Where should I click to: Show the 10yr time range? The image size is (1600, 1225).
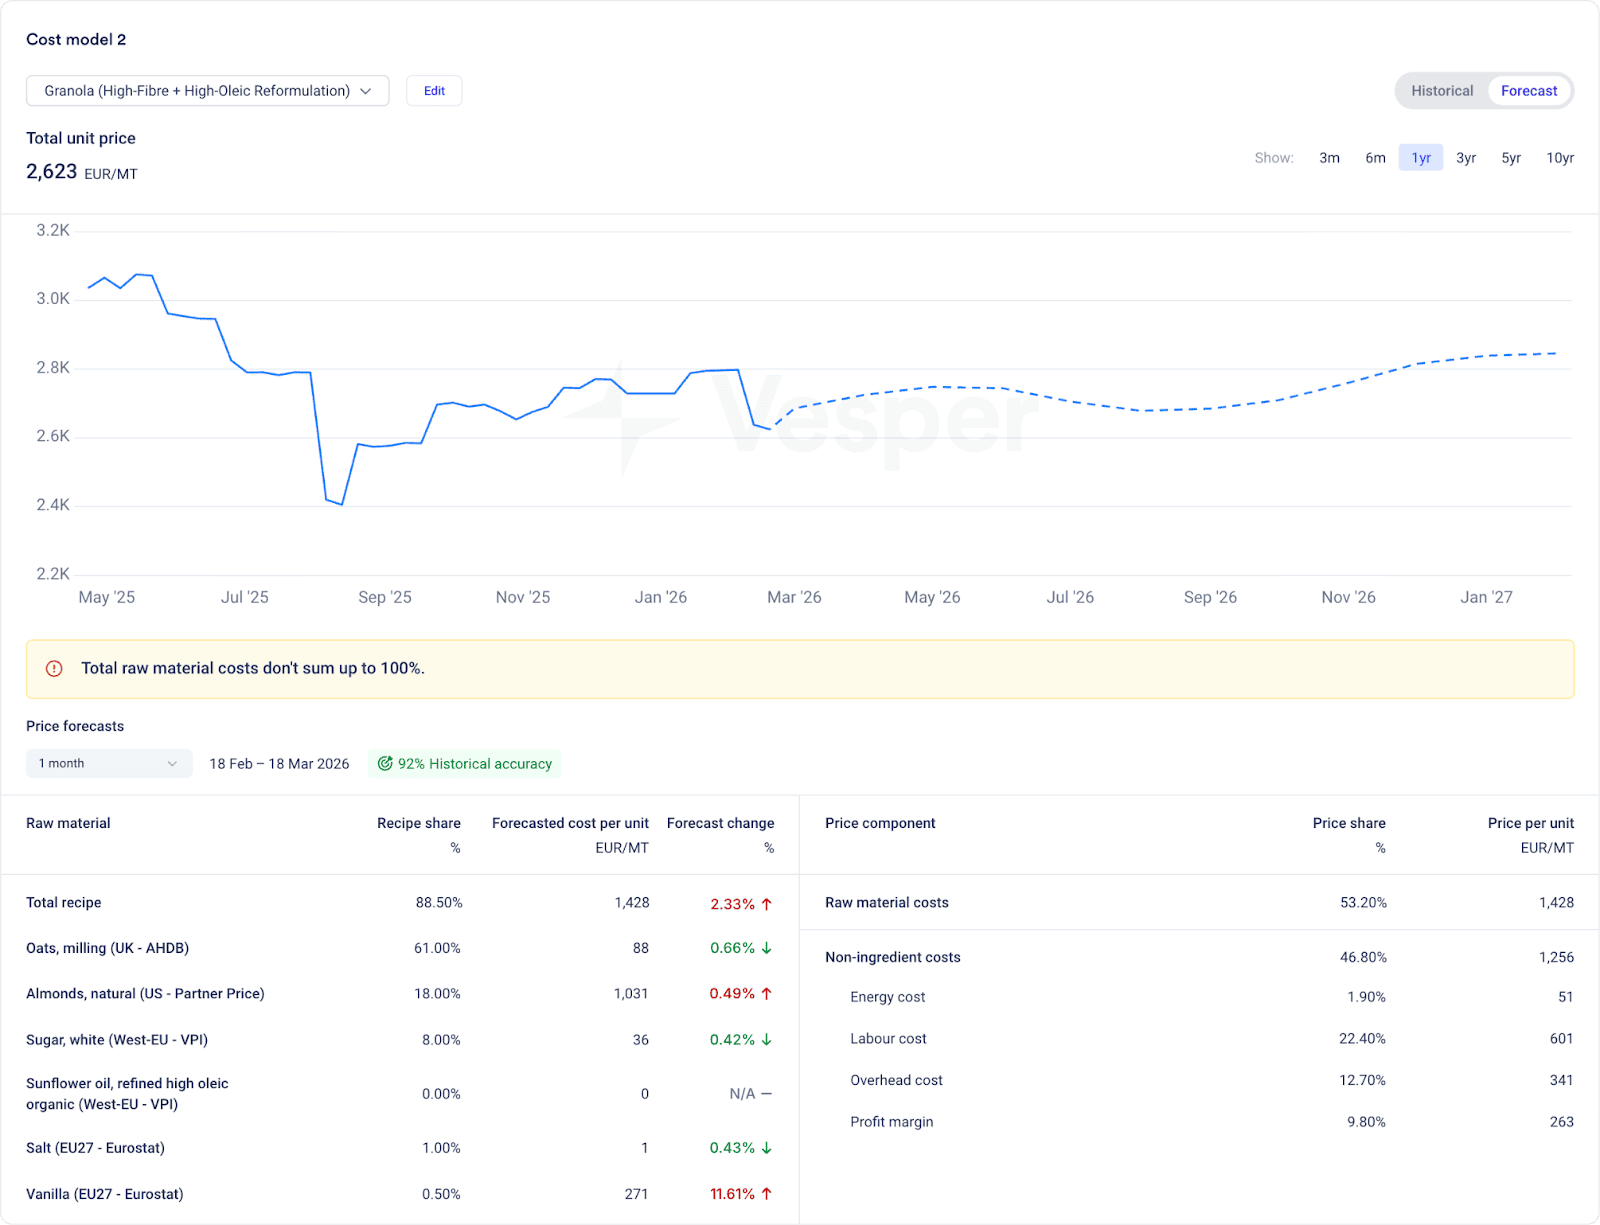point(1559,158)
